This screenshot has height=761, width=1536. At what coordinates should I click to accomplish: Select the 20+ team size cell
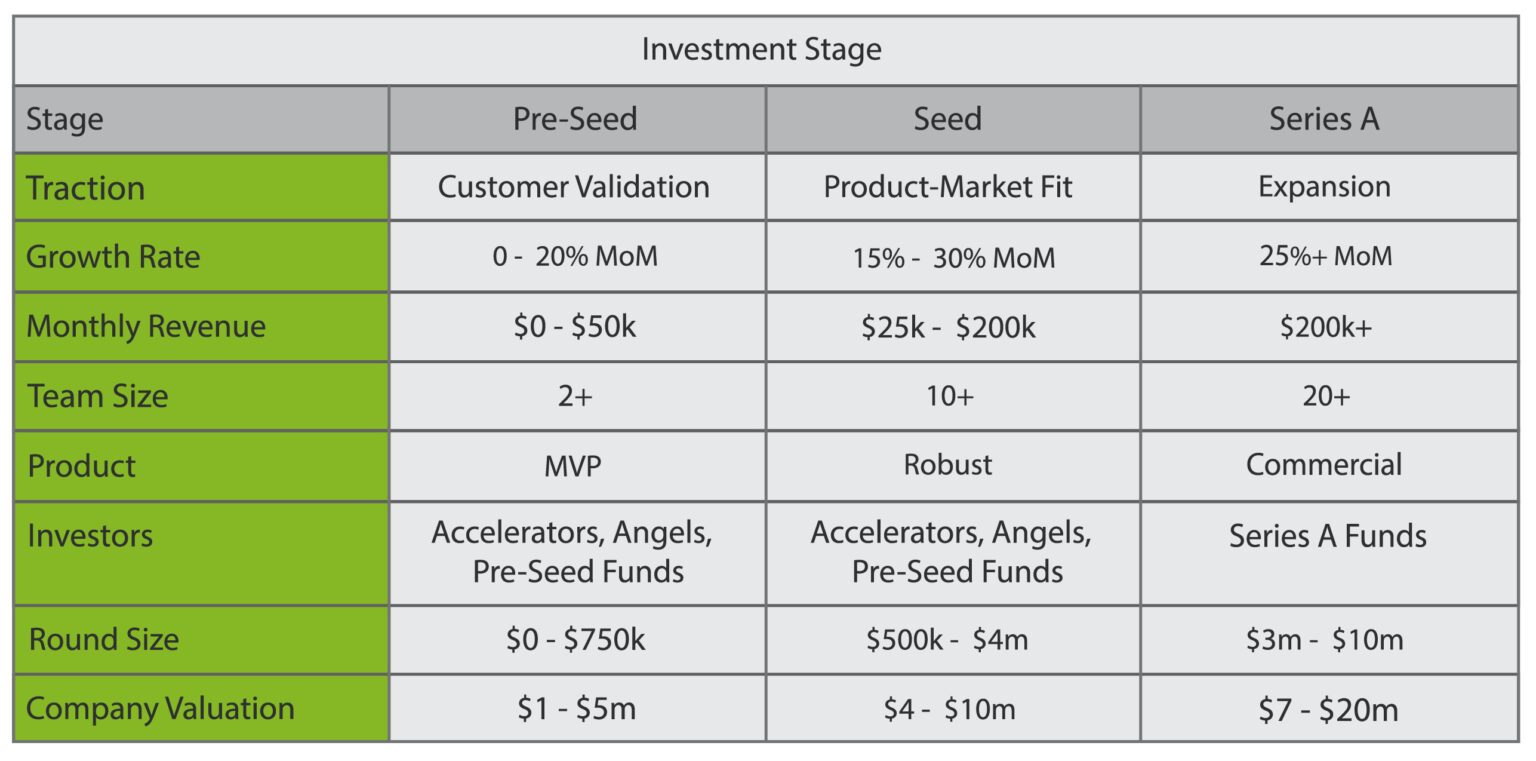point(1326,396)
